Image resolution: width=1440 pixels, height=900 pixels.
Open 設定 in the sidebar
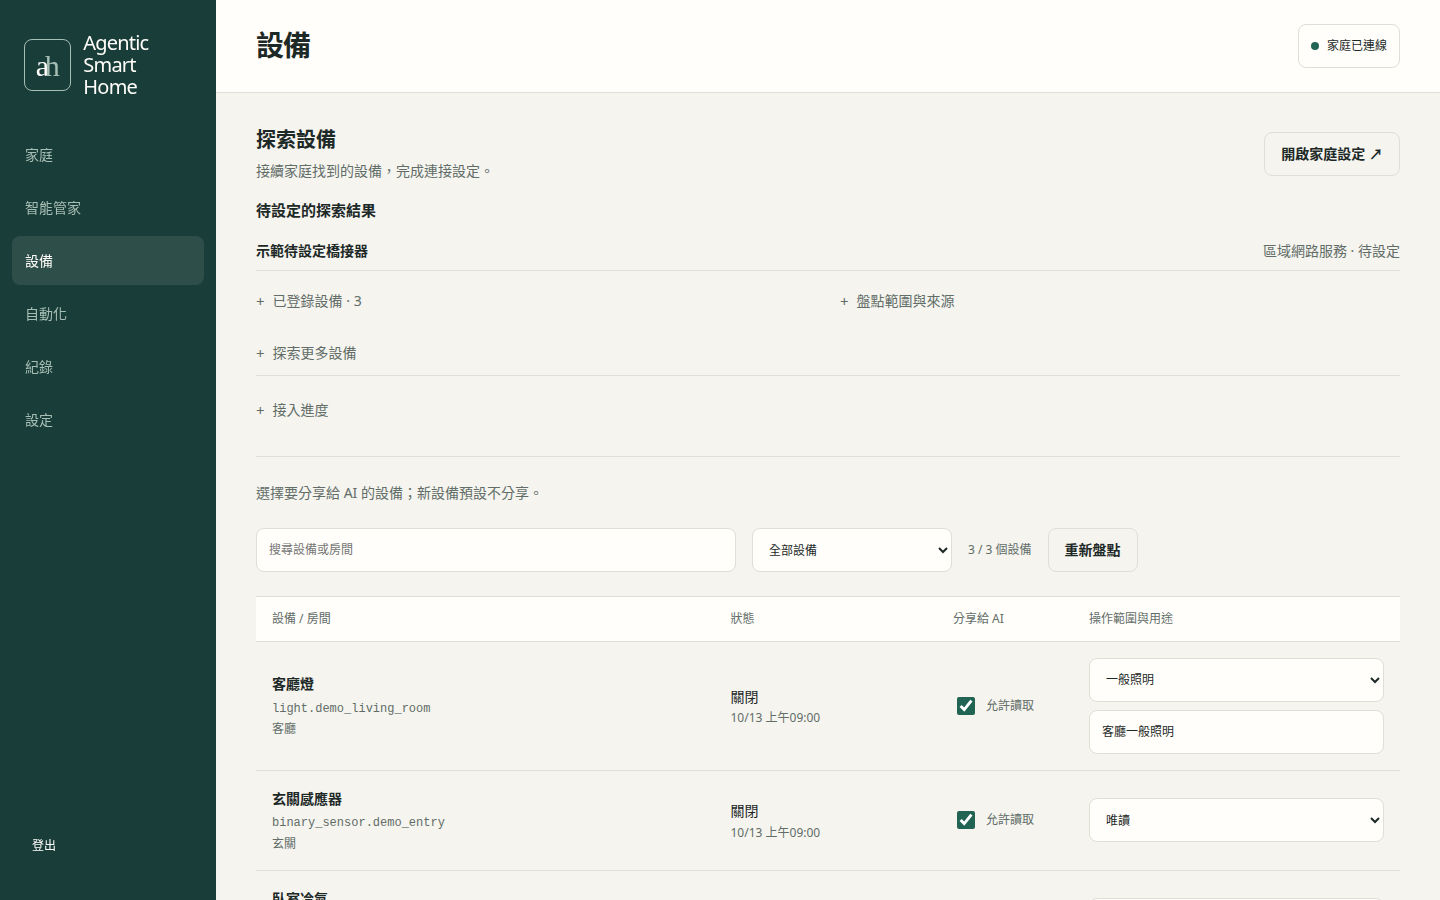pos(108,420)
